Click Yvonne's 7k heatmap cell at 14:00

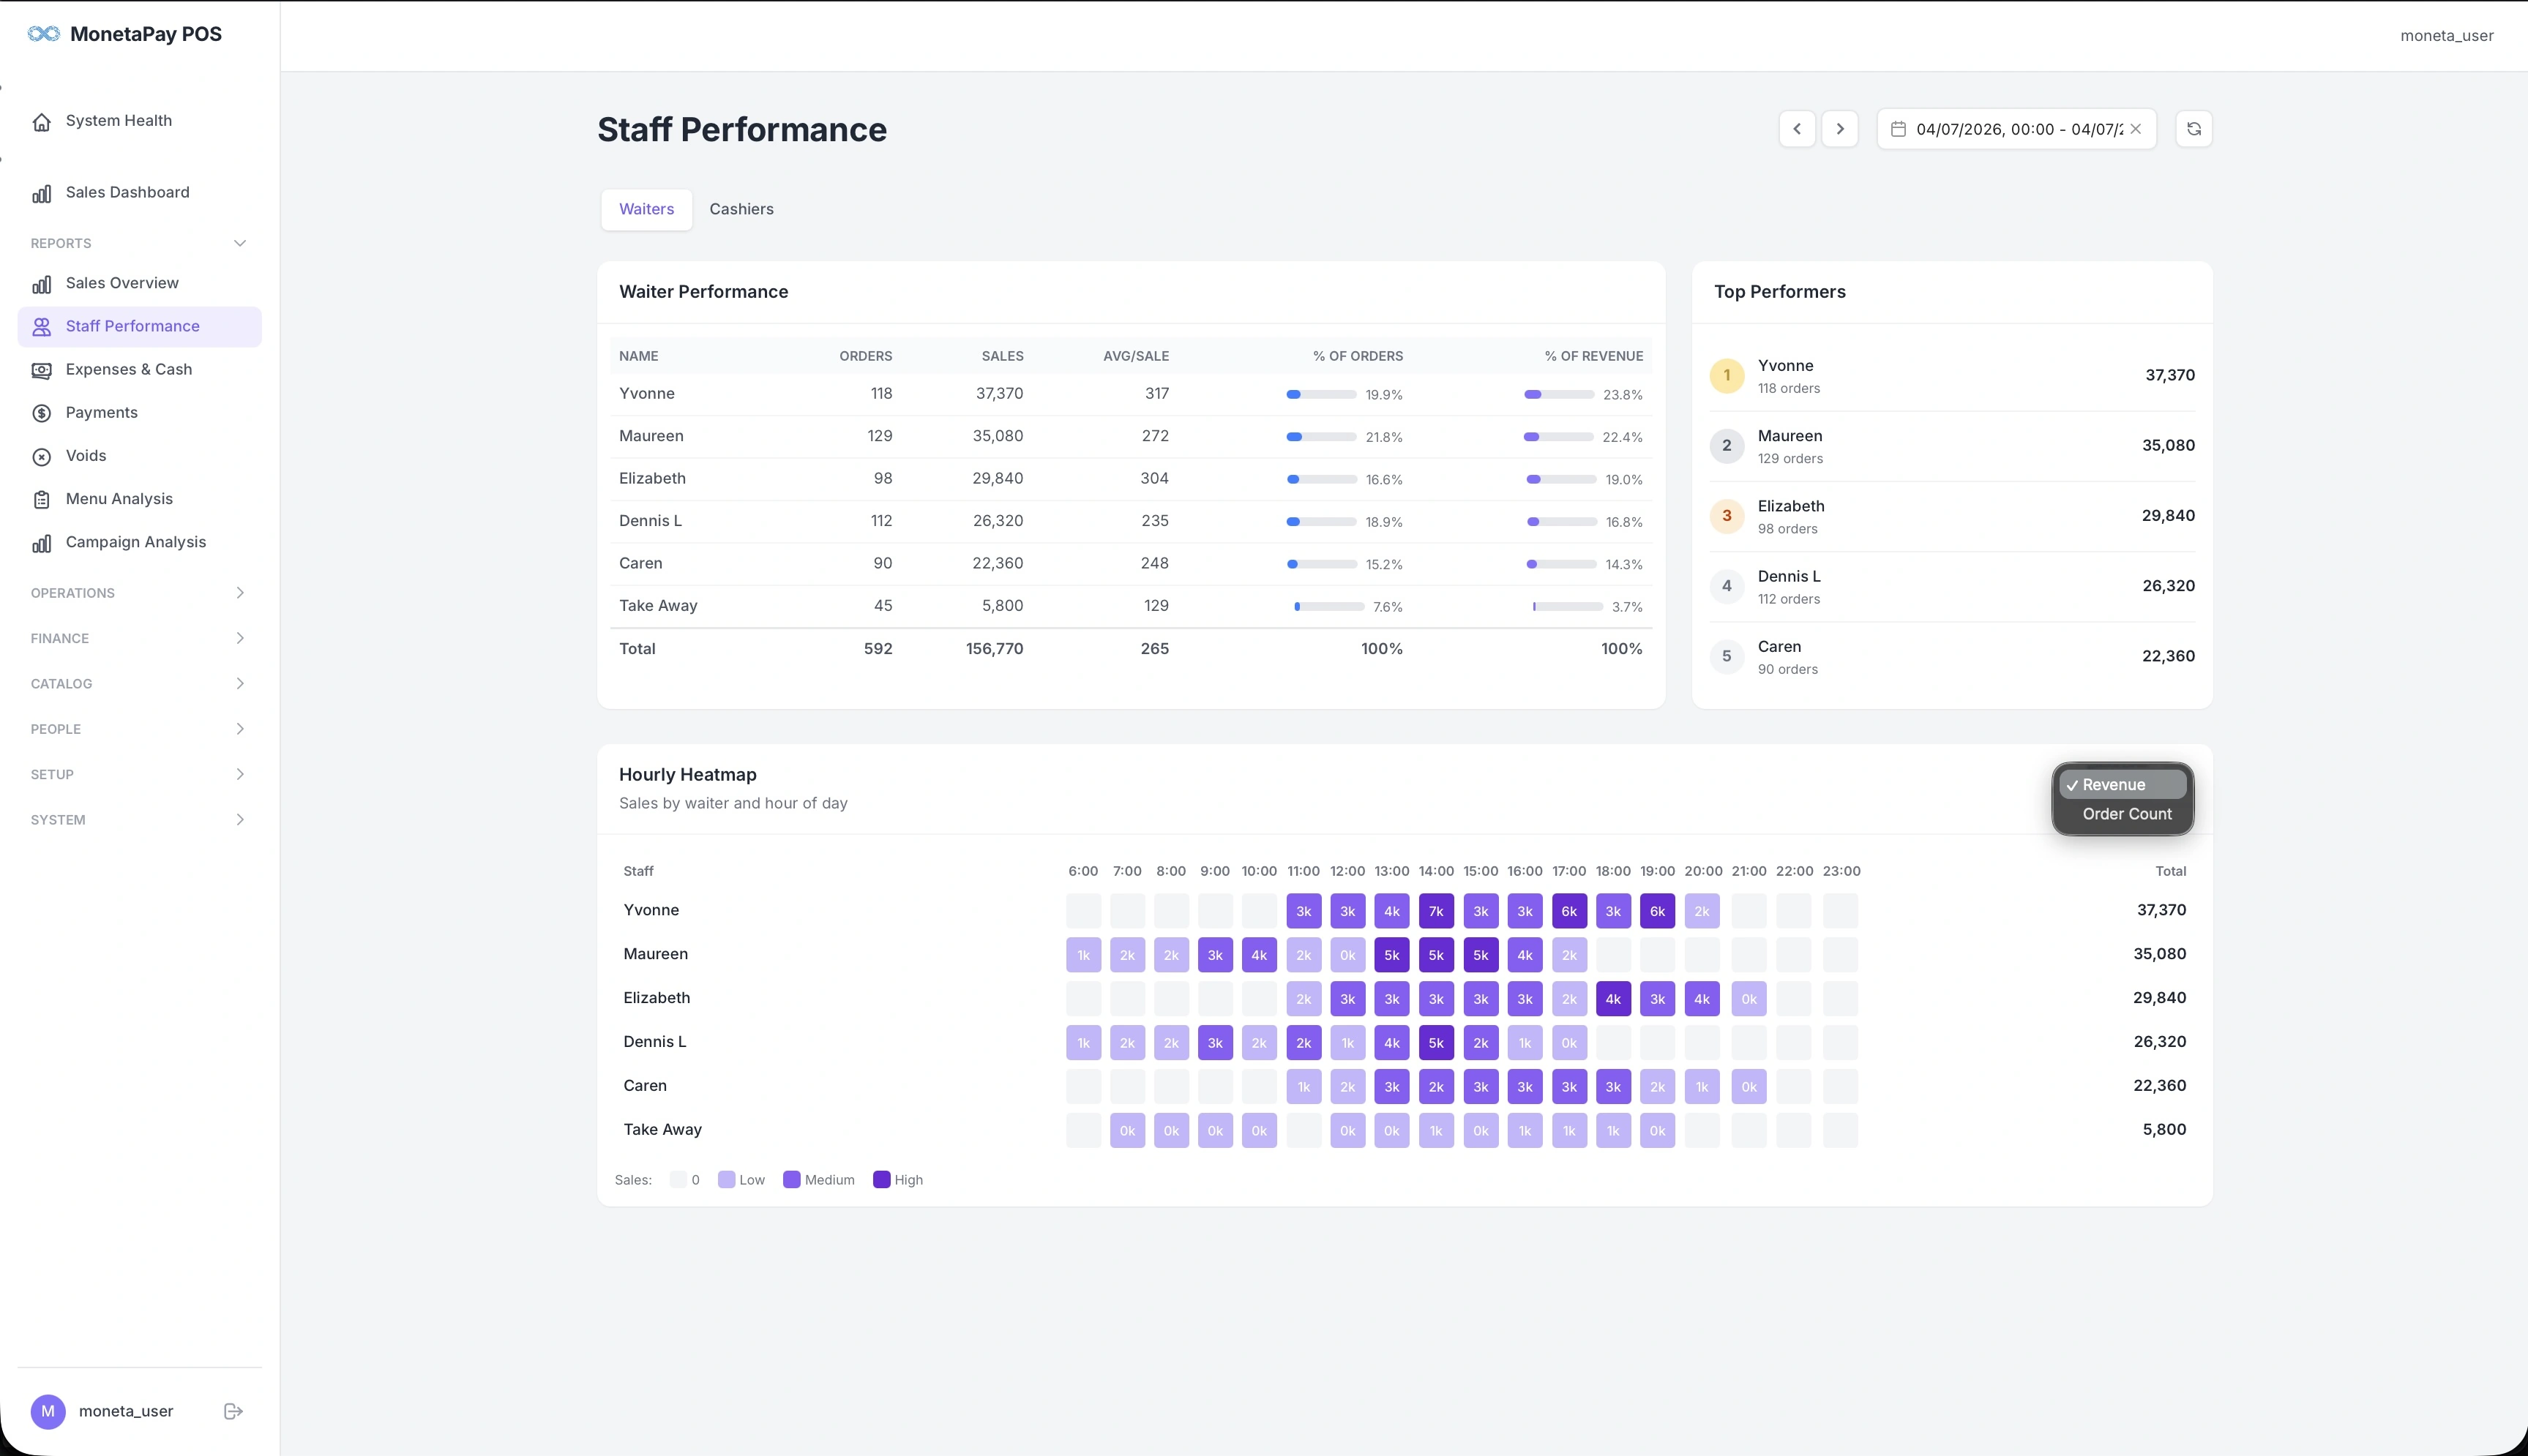[x=1435, y=911]
